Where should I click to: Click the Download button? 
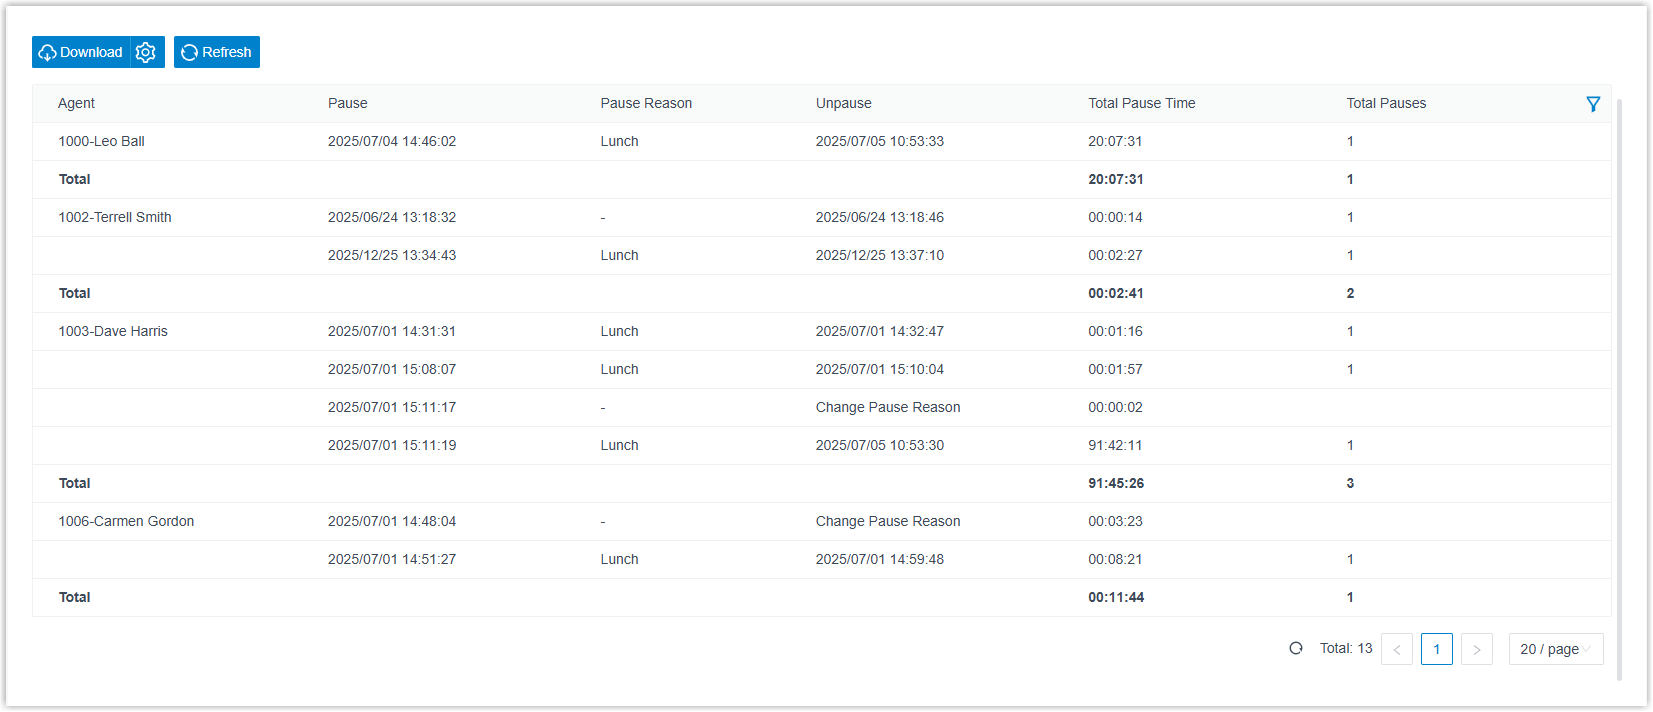(81, 52)
